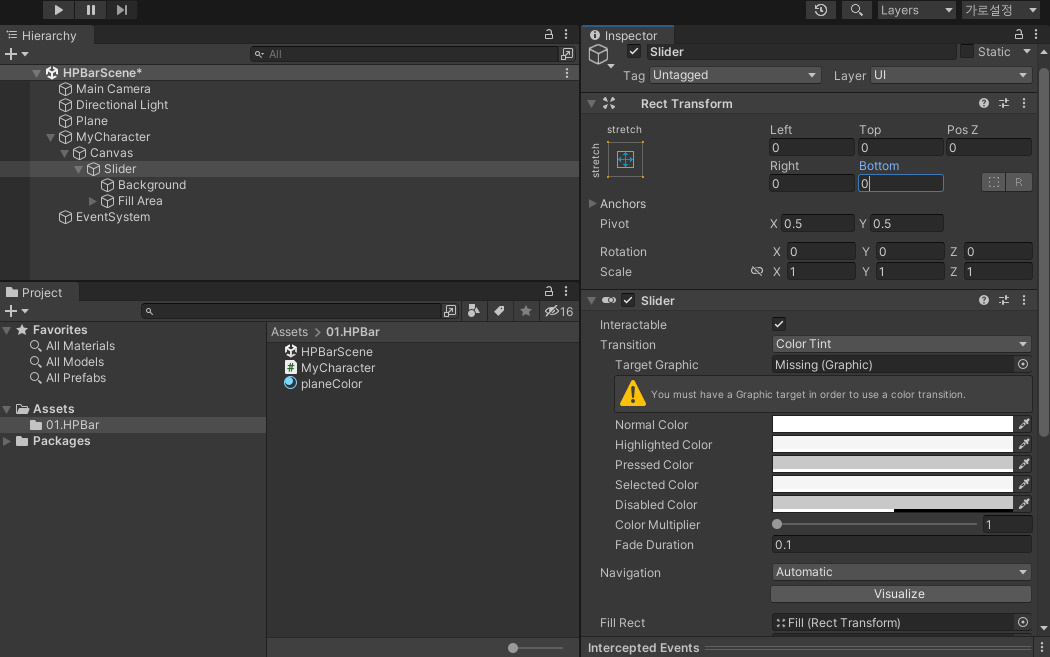Focus the Hierarchy search field
Image resolution: width=1050 pixels, height=657 pixels.
click(405, 54)
